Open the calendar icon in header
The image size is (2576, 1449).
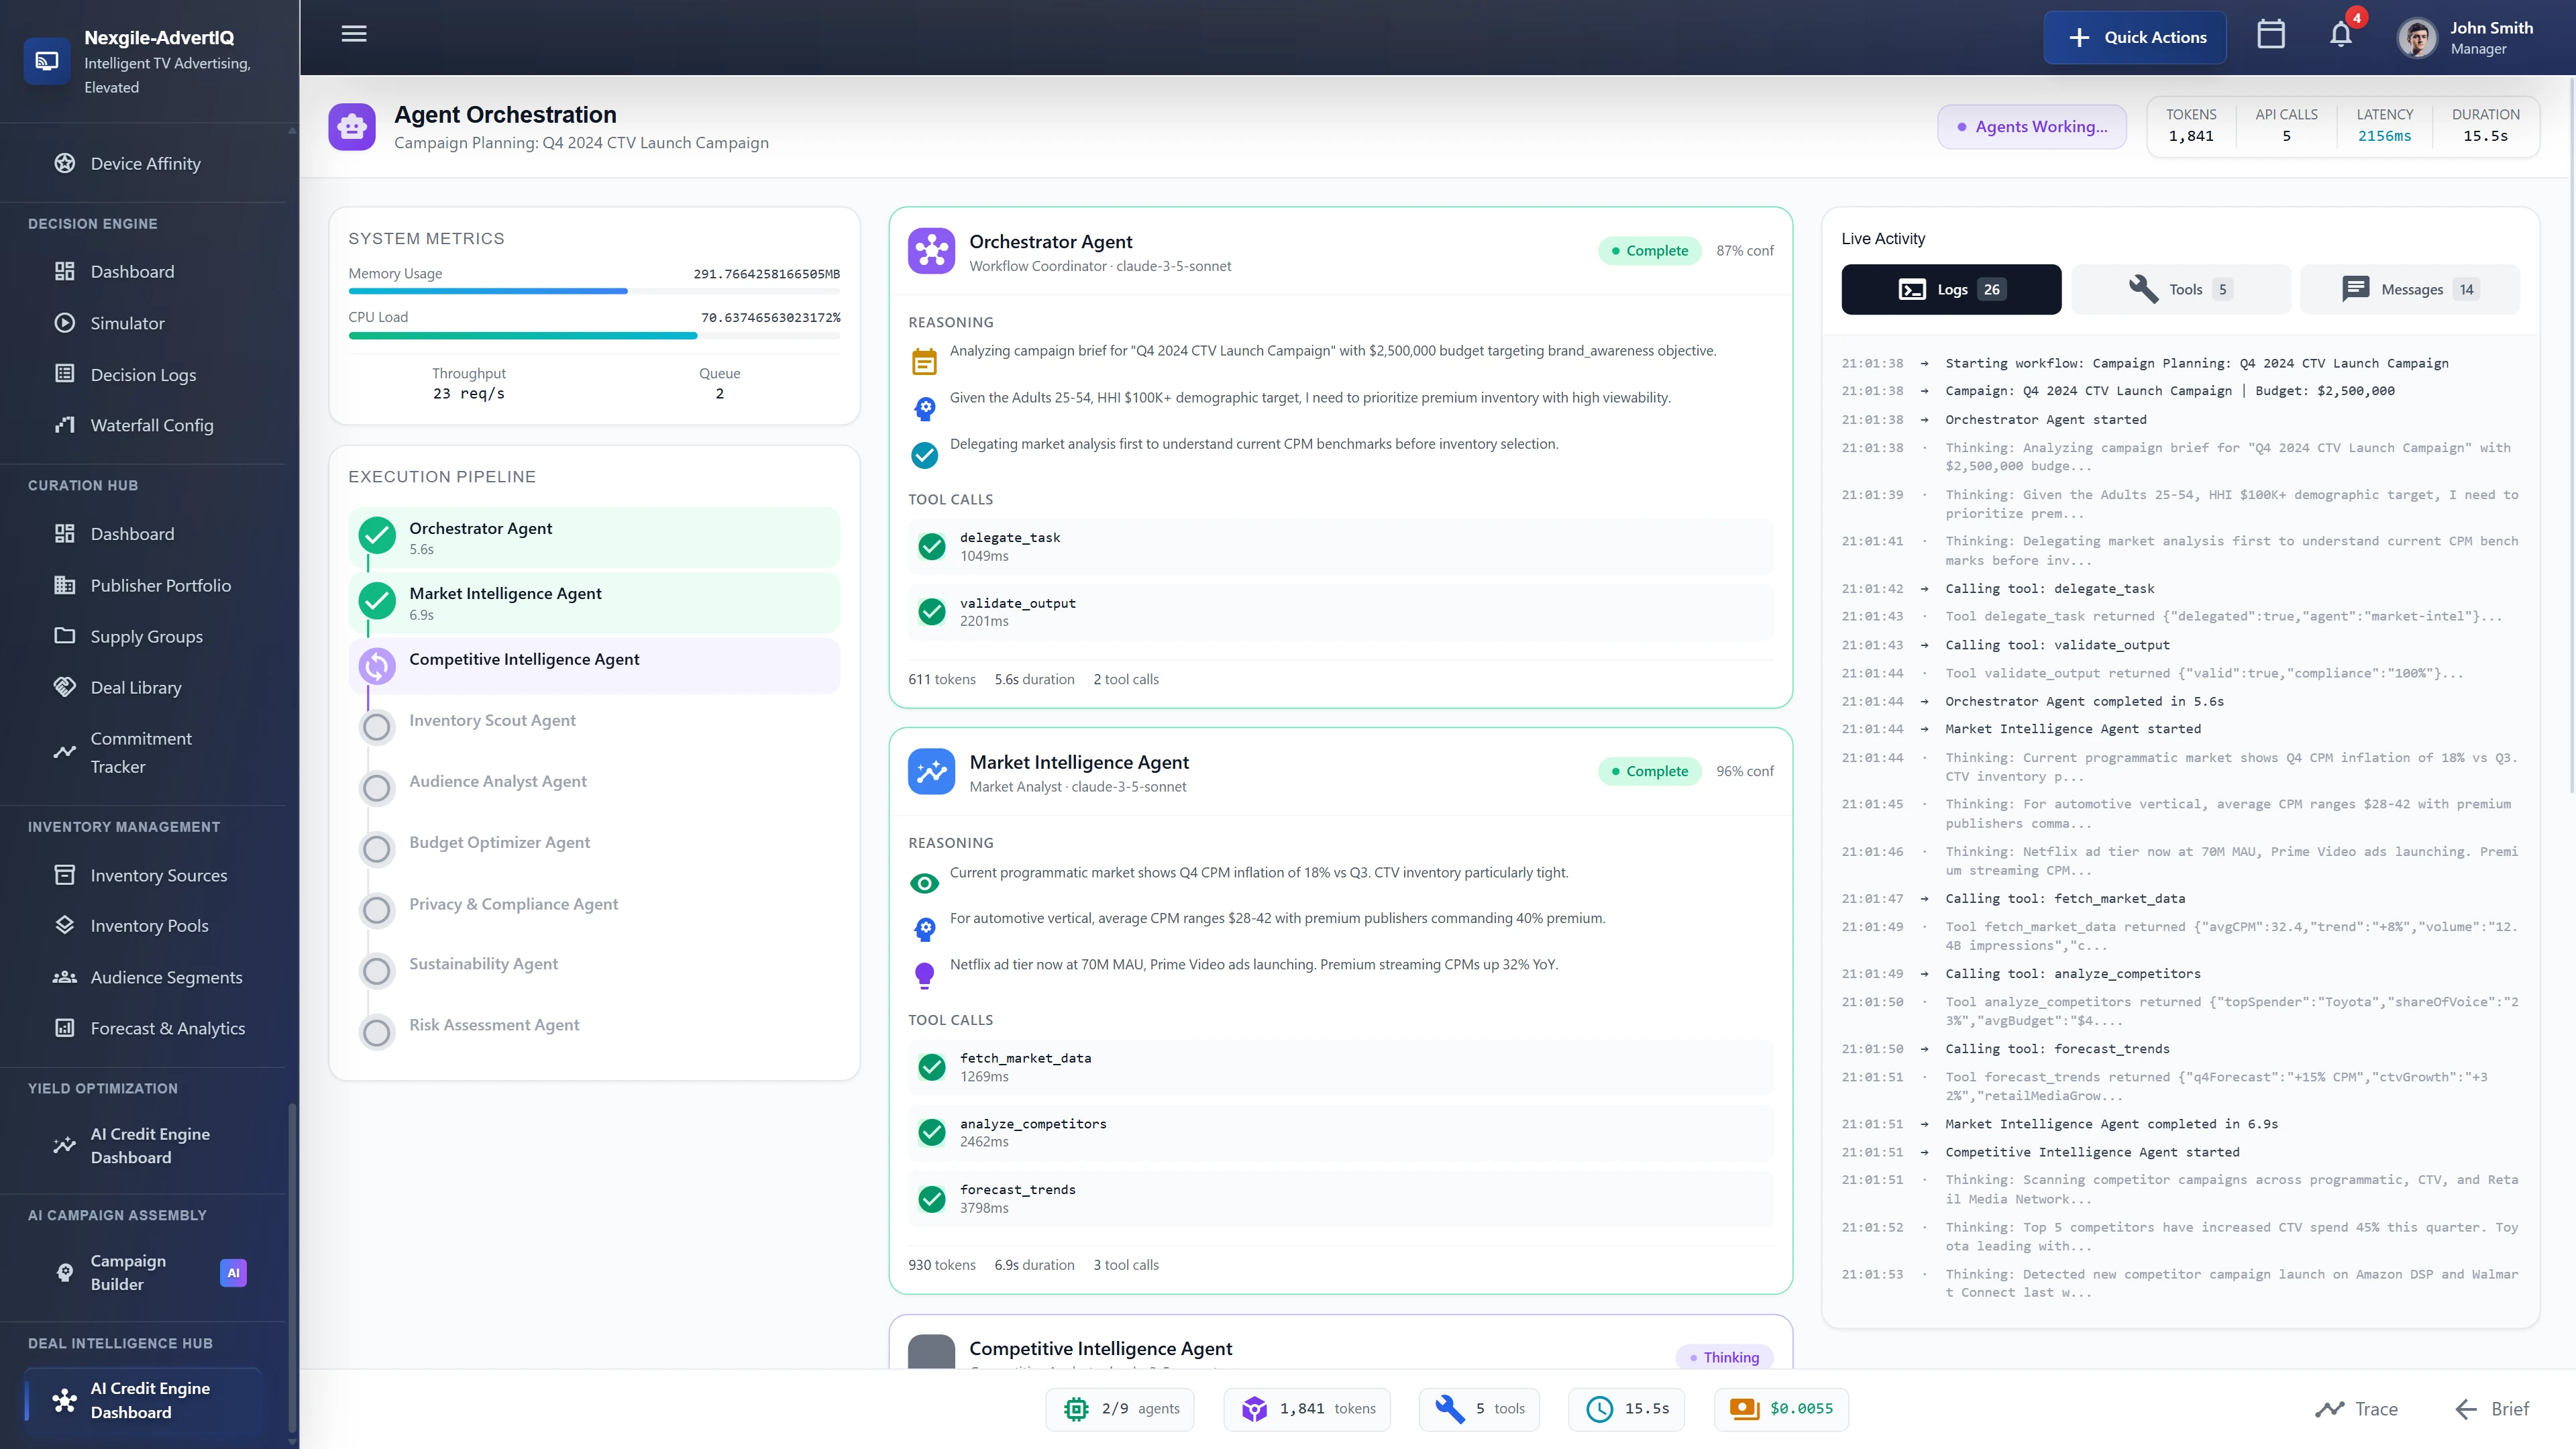click(x=2270, y=35)
